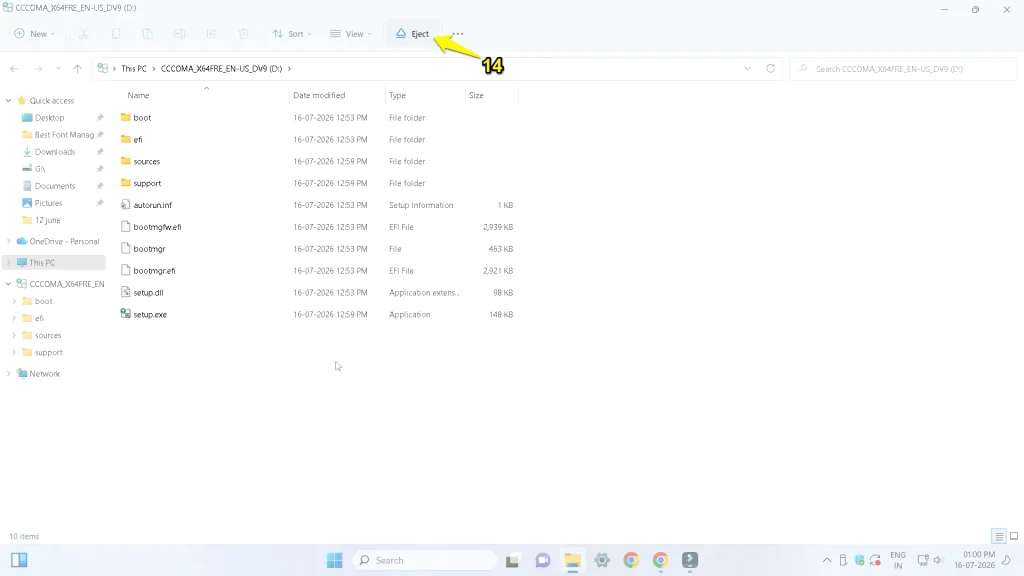
Task: Expand the address bar history dropdown
Action: pos(748,69)
